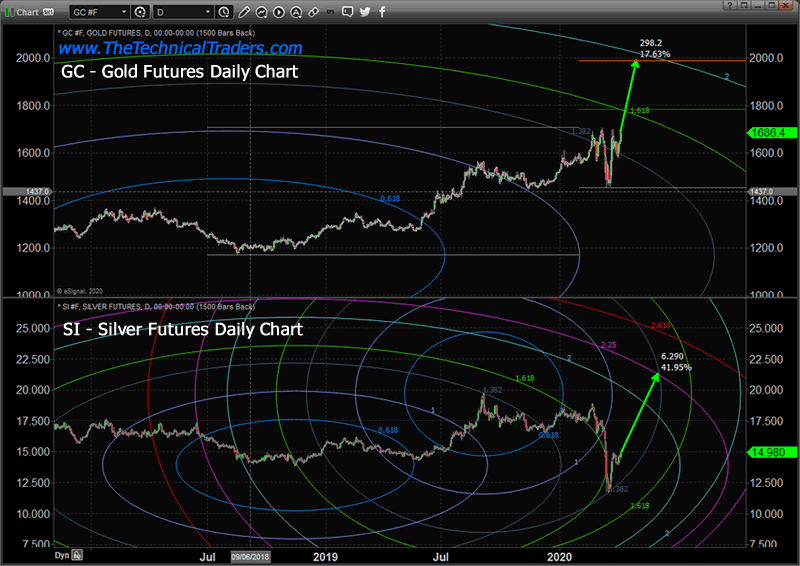The width and height of the screenshot is (800, 566).
Task: Click the 298.2 gold projection label
Action: tap(651, 43)
